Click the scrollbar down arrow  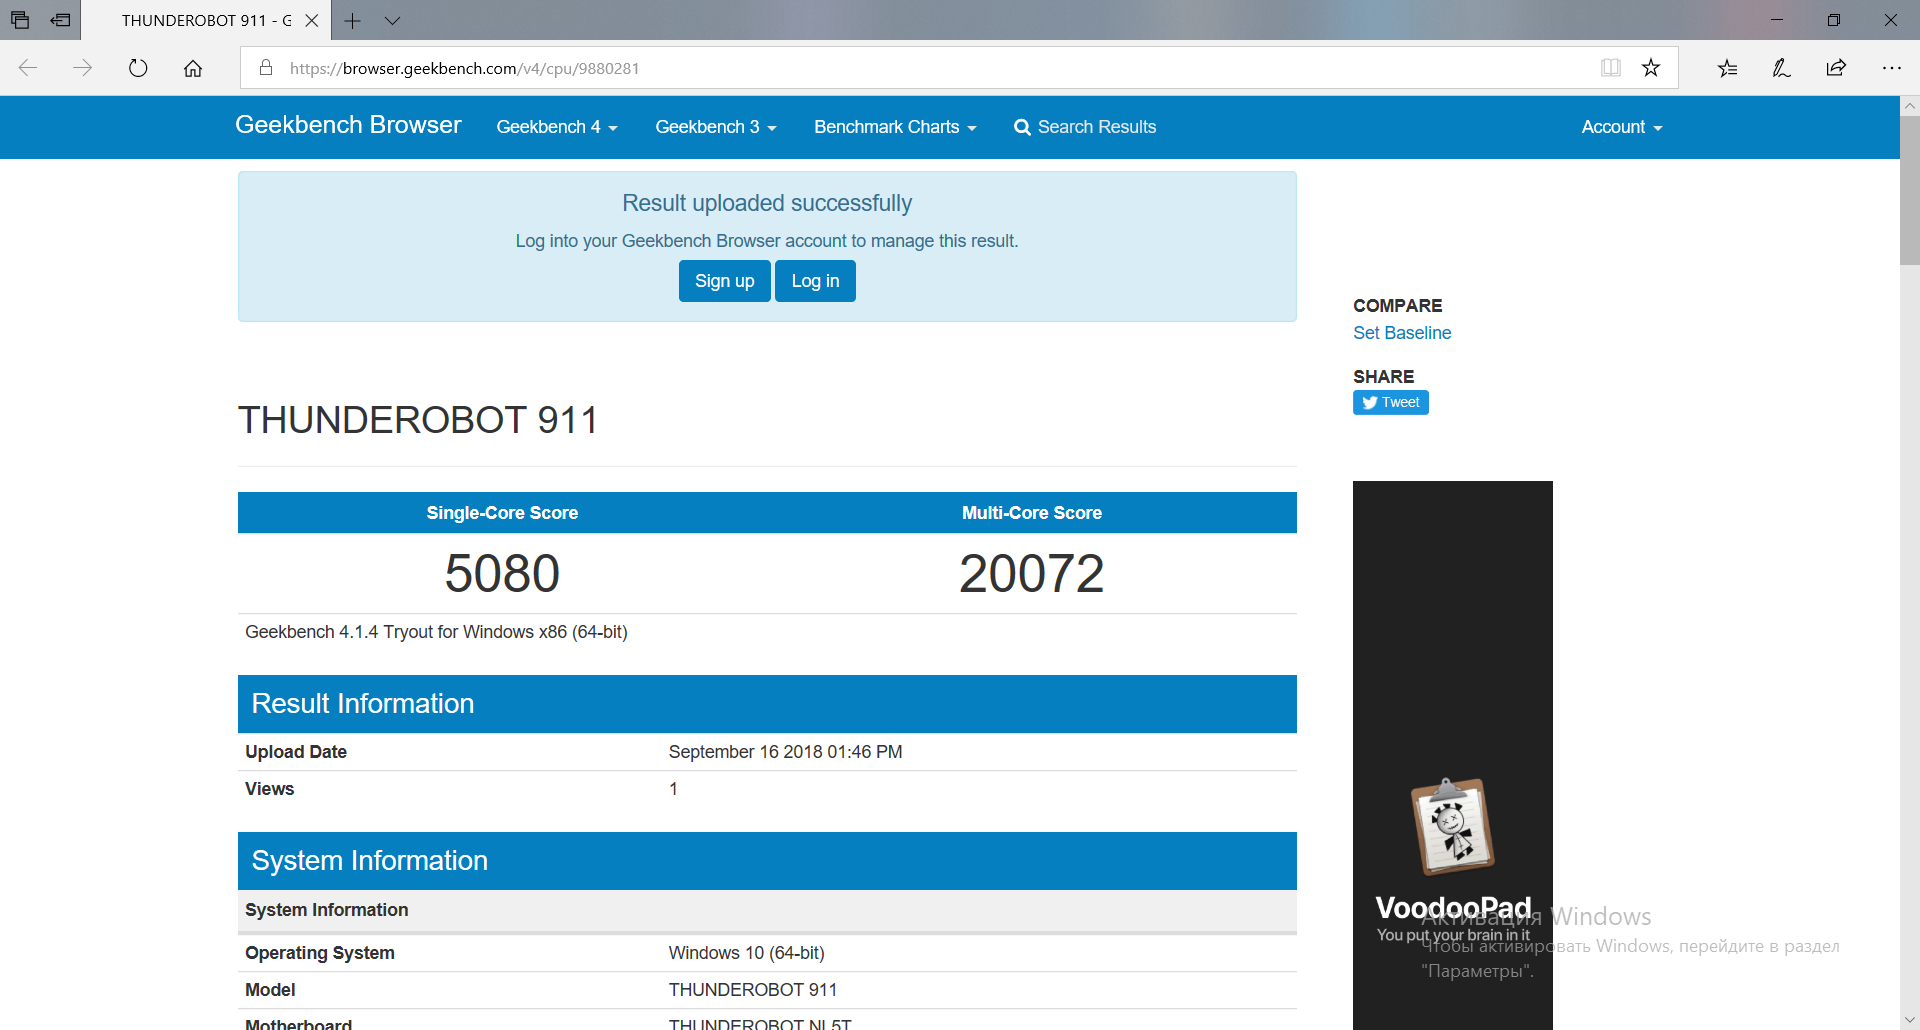click(x=1909, y=1020)
